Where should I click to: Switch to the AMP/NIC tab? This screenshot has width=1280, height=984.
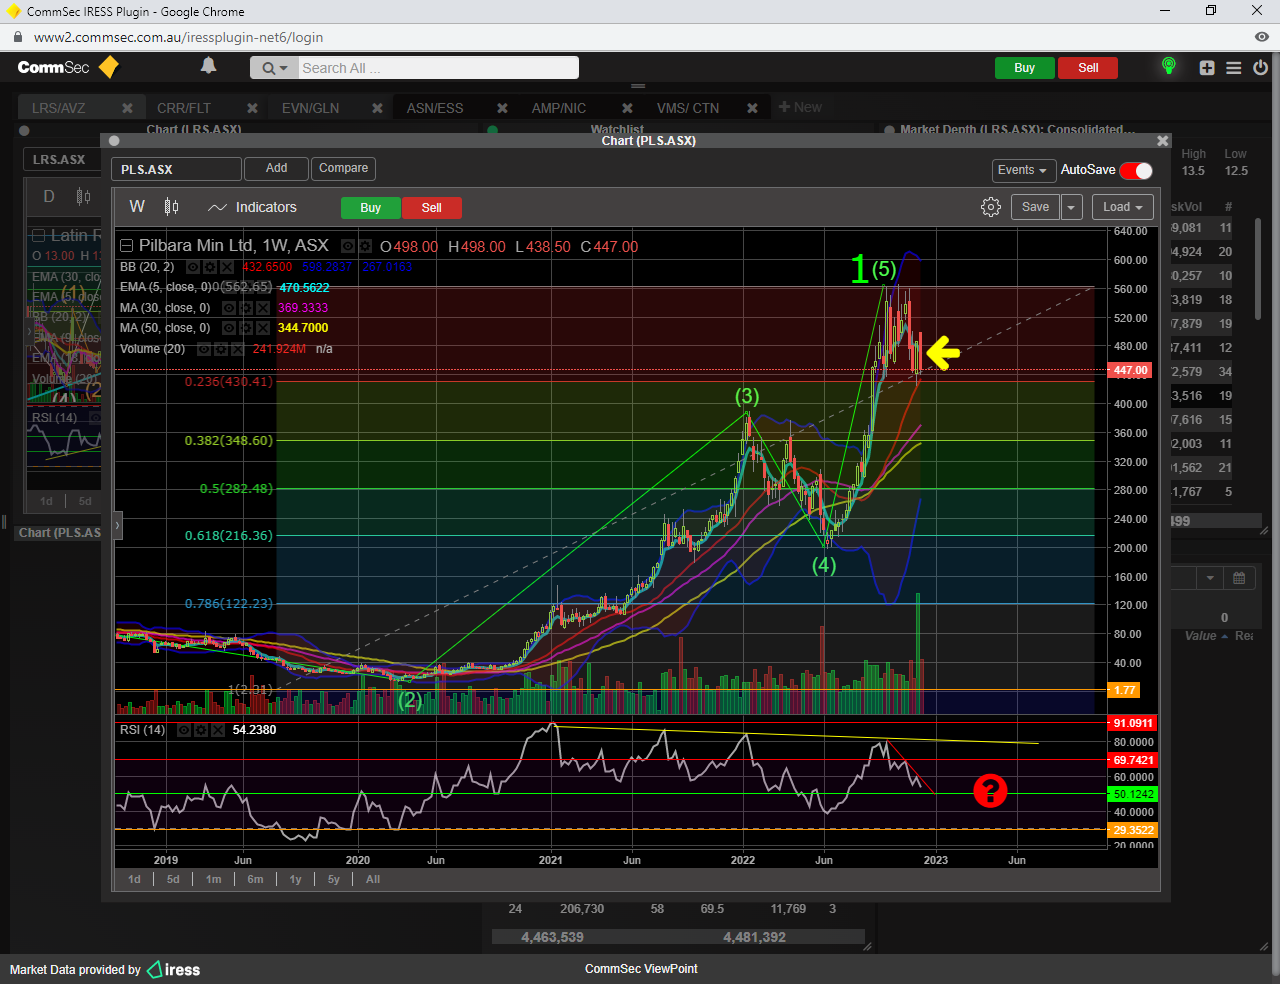click(x=559, y=108)
